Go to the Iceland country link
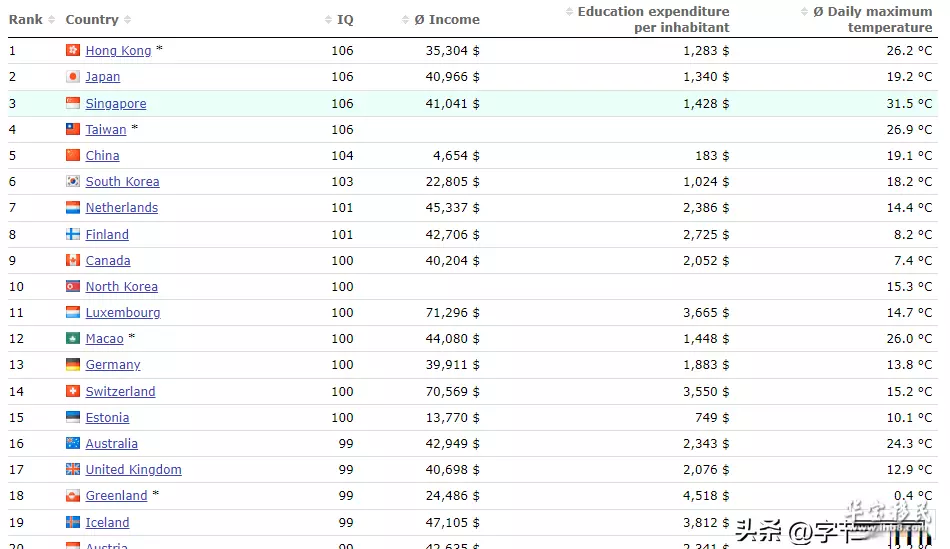 coord(107,522)
